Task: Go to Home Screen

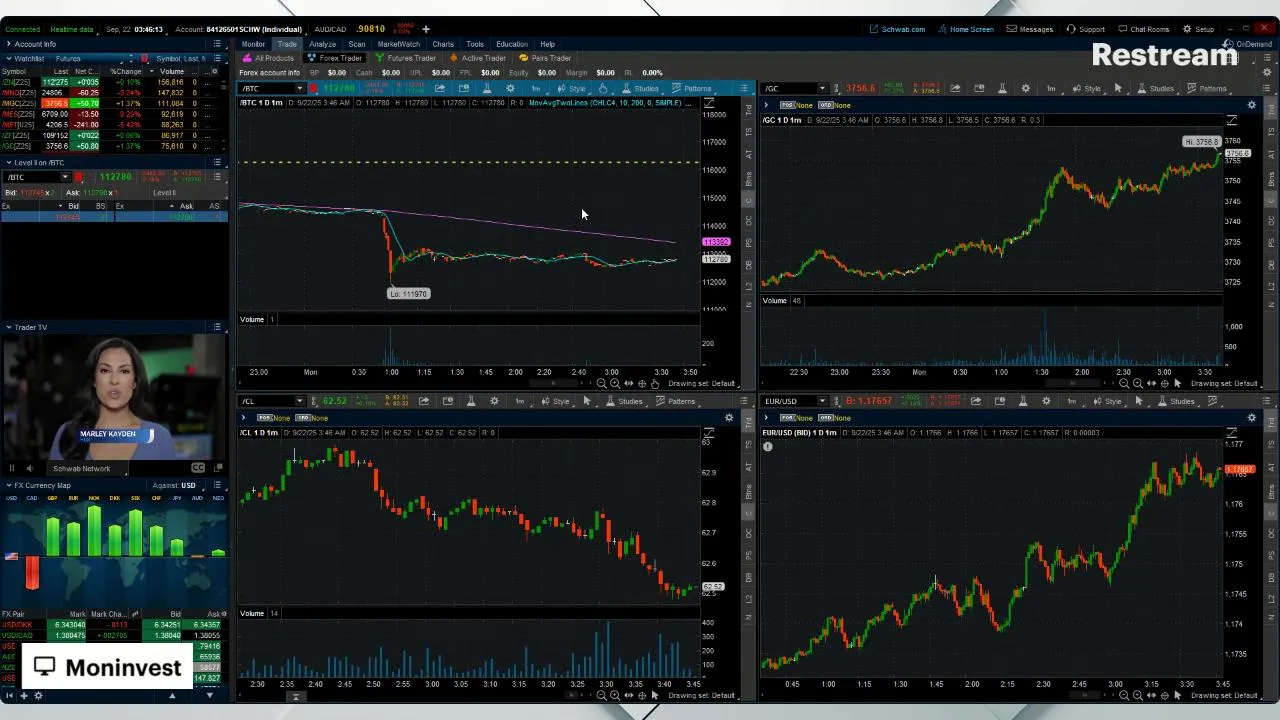Action: coord(966,29)
